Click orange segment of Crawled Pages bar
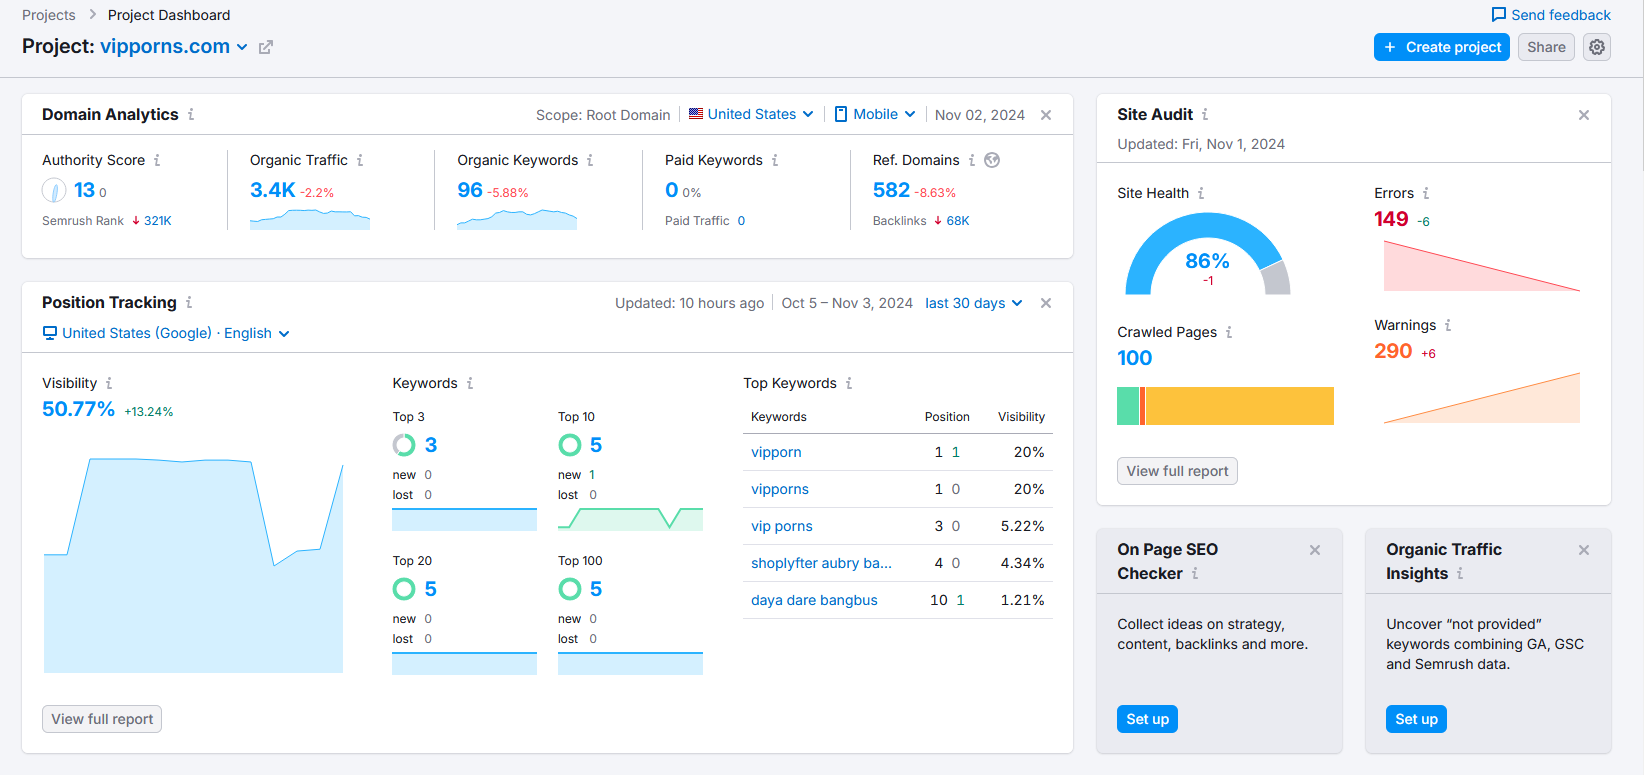The image size is (1644, 775). tap(1143, 406)
